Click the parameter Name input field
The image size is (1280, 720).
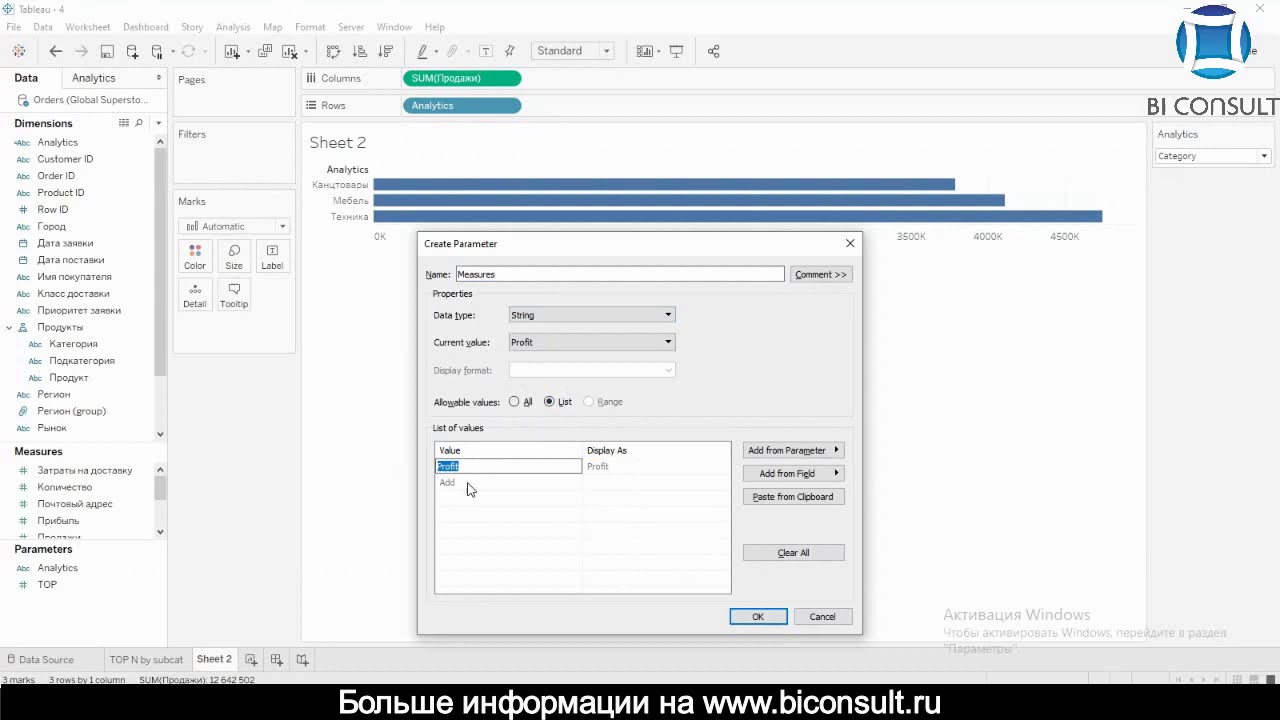click(x=620, y=274)
